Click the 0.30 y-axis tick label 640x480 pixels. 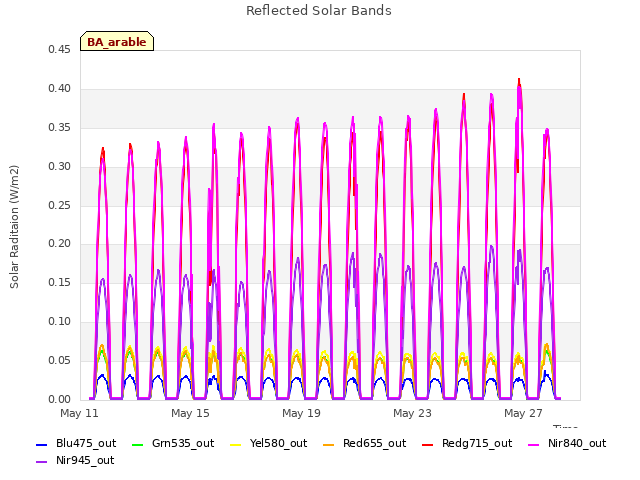[60, 167]
